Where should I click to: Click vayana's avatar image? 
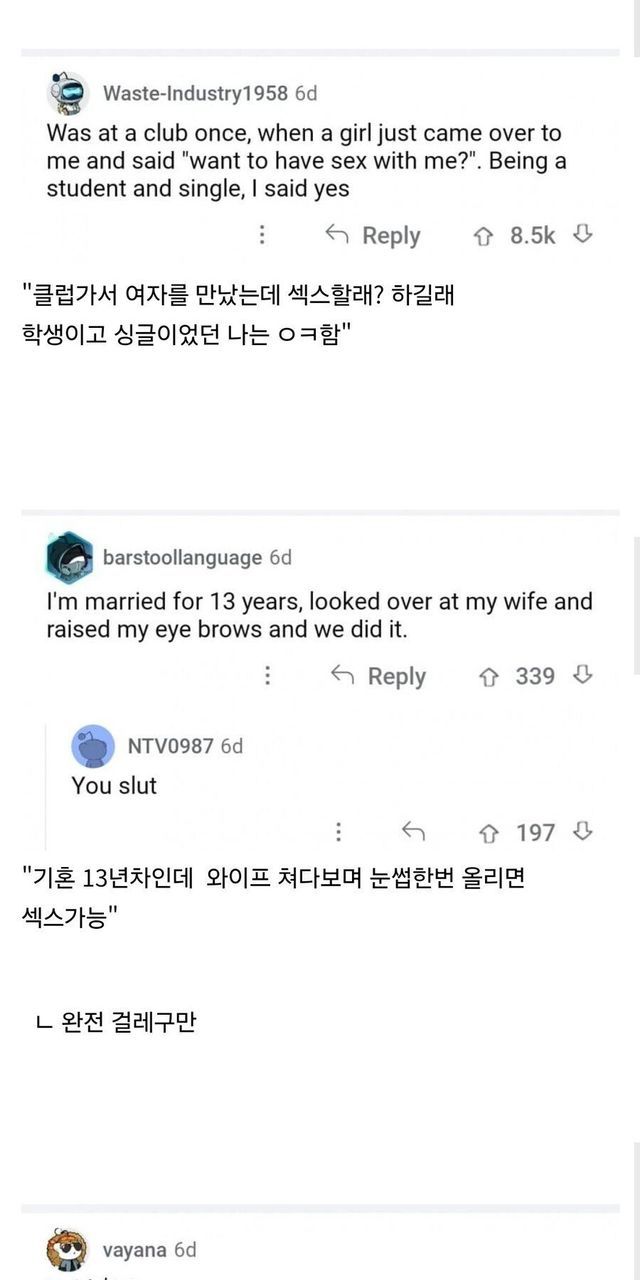click(x=69, y=1250)
